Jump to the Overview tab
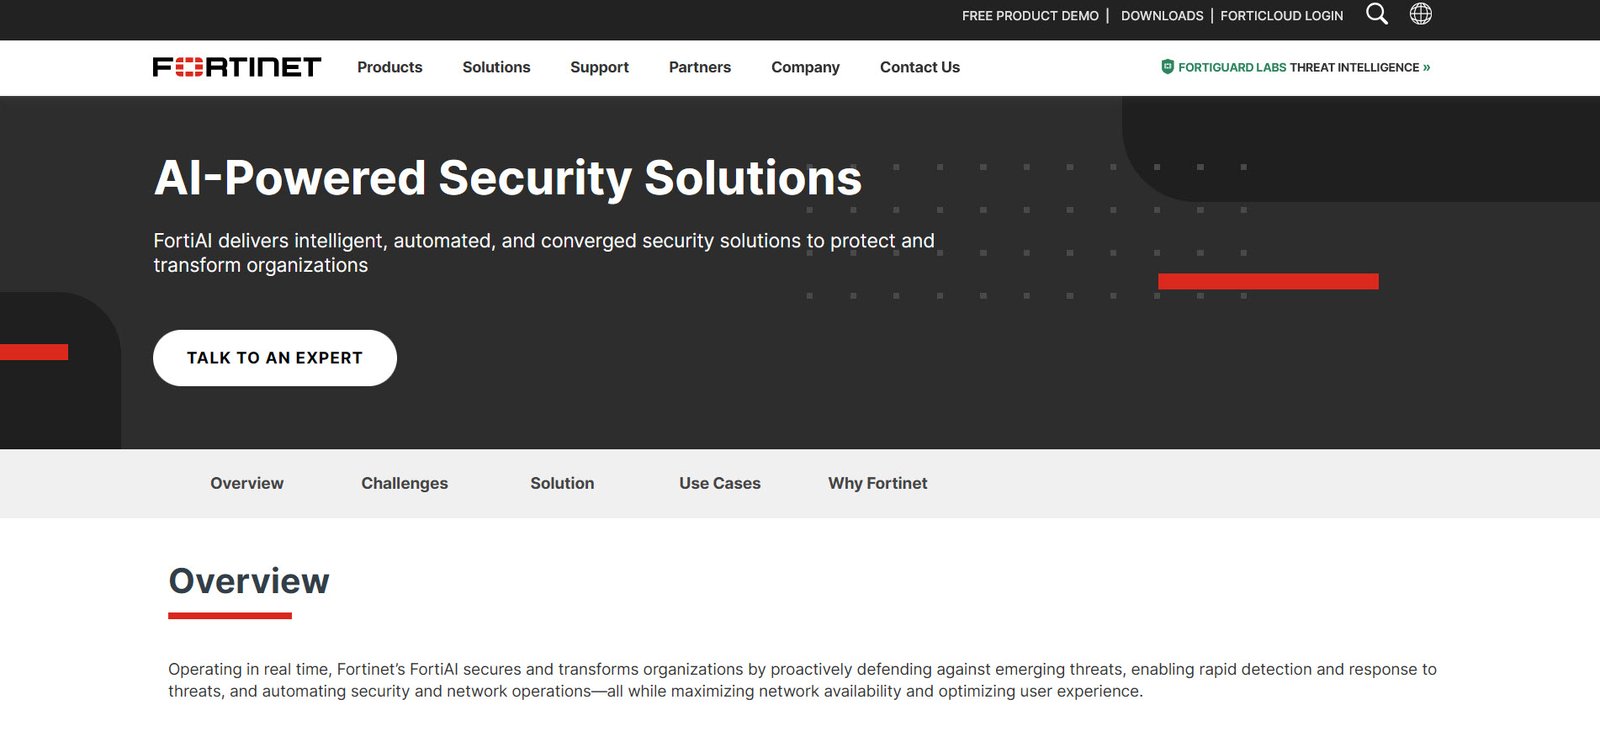Screen dimensions: 1600x732 click(x=247, y=483)
